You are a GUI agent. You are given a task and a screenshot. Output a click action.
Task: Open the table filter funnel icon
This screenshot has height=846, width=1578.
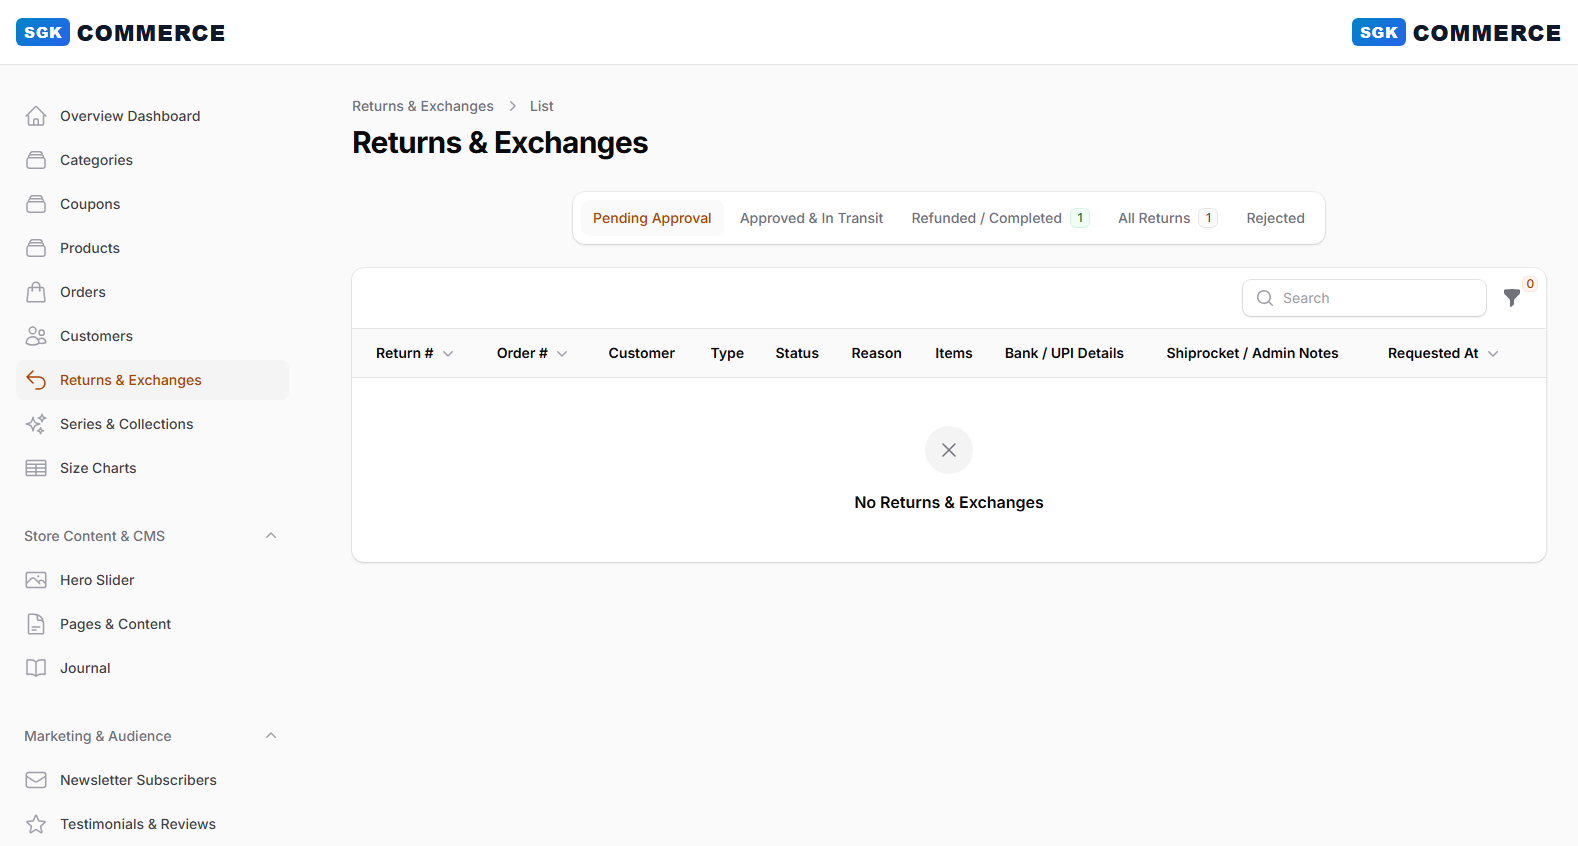[x=1512, y=298]
